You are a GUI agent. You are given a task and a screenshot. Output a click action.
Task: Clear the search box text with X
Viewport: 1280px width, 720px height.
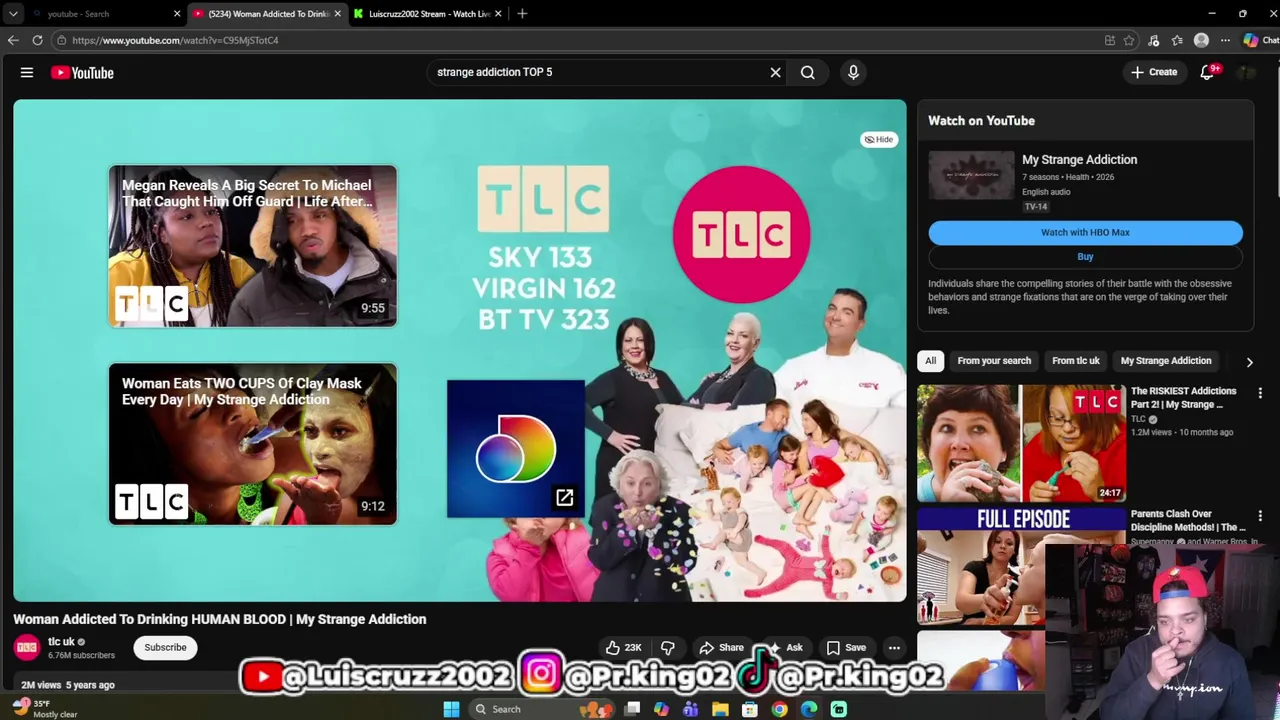(775, 72)
